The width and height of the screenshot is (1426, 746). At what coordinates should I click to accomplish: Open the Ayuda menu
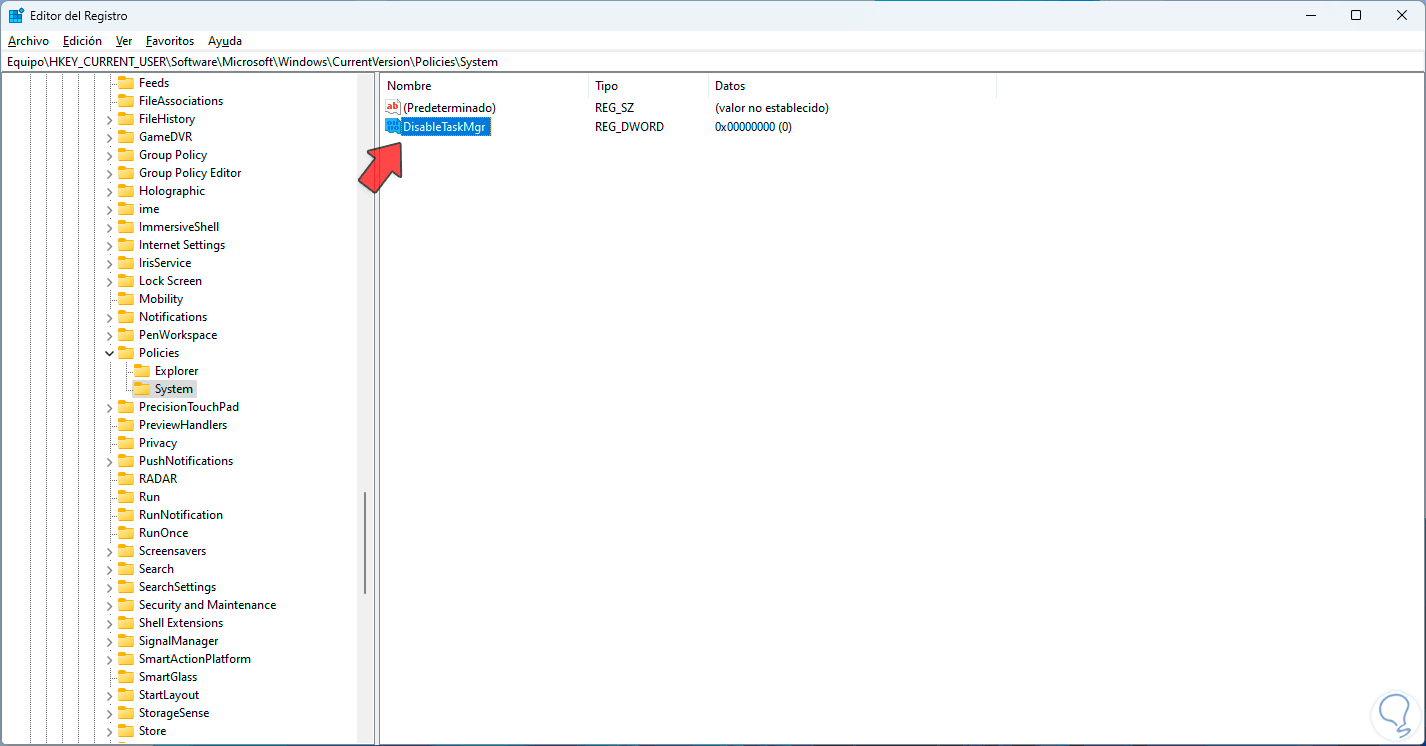pos(225,41)
